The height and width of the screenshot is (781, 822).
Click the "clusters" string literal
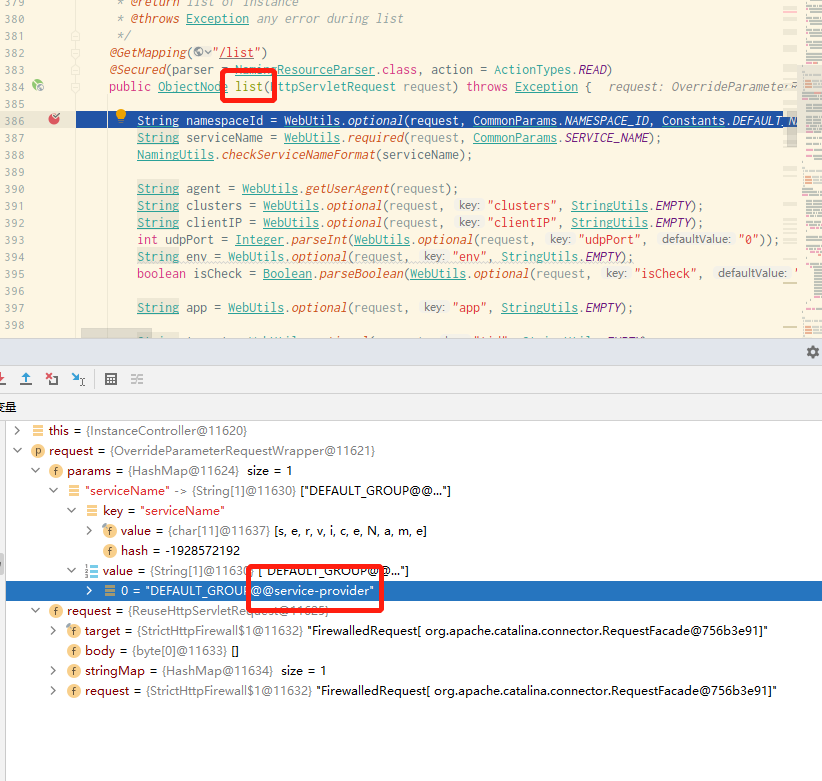click(522, 205)
